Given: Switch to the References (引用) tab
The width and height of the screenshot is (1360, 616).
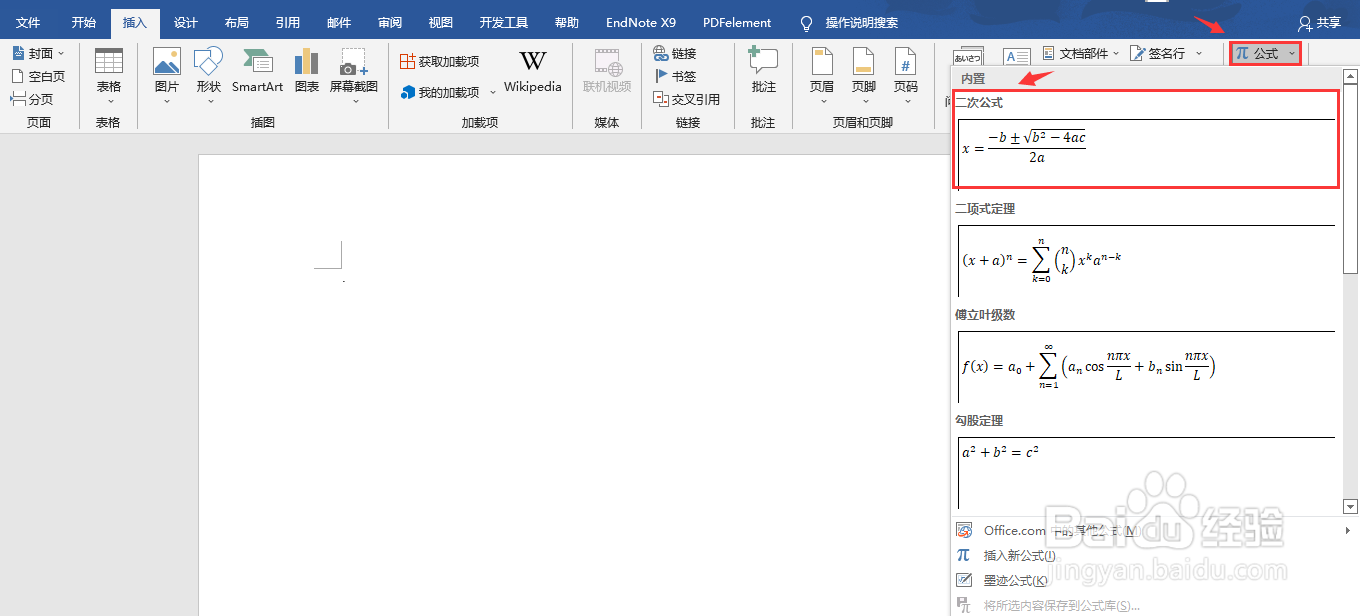Looking at the screenshot, I should (288, 22).
